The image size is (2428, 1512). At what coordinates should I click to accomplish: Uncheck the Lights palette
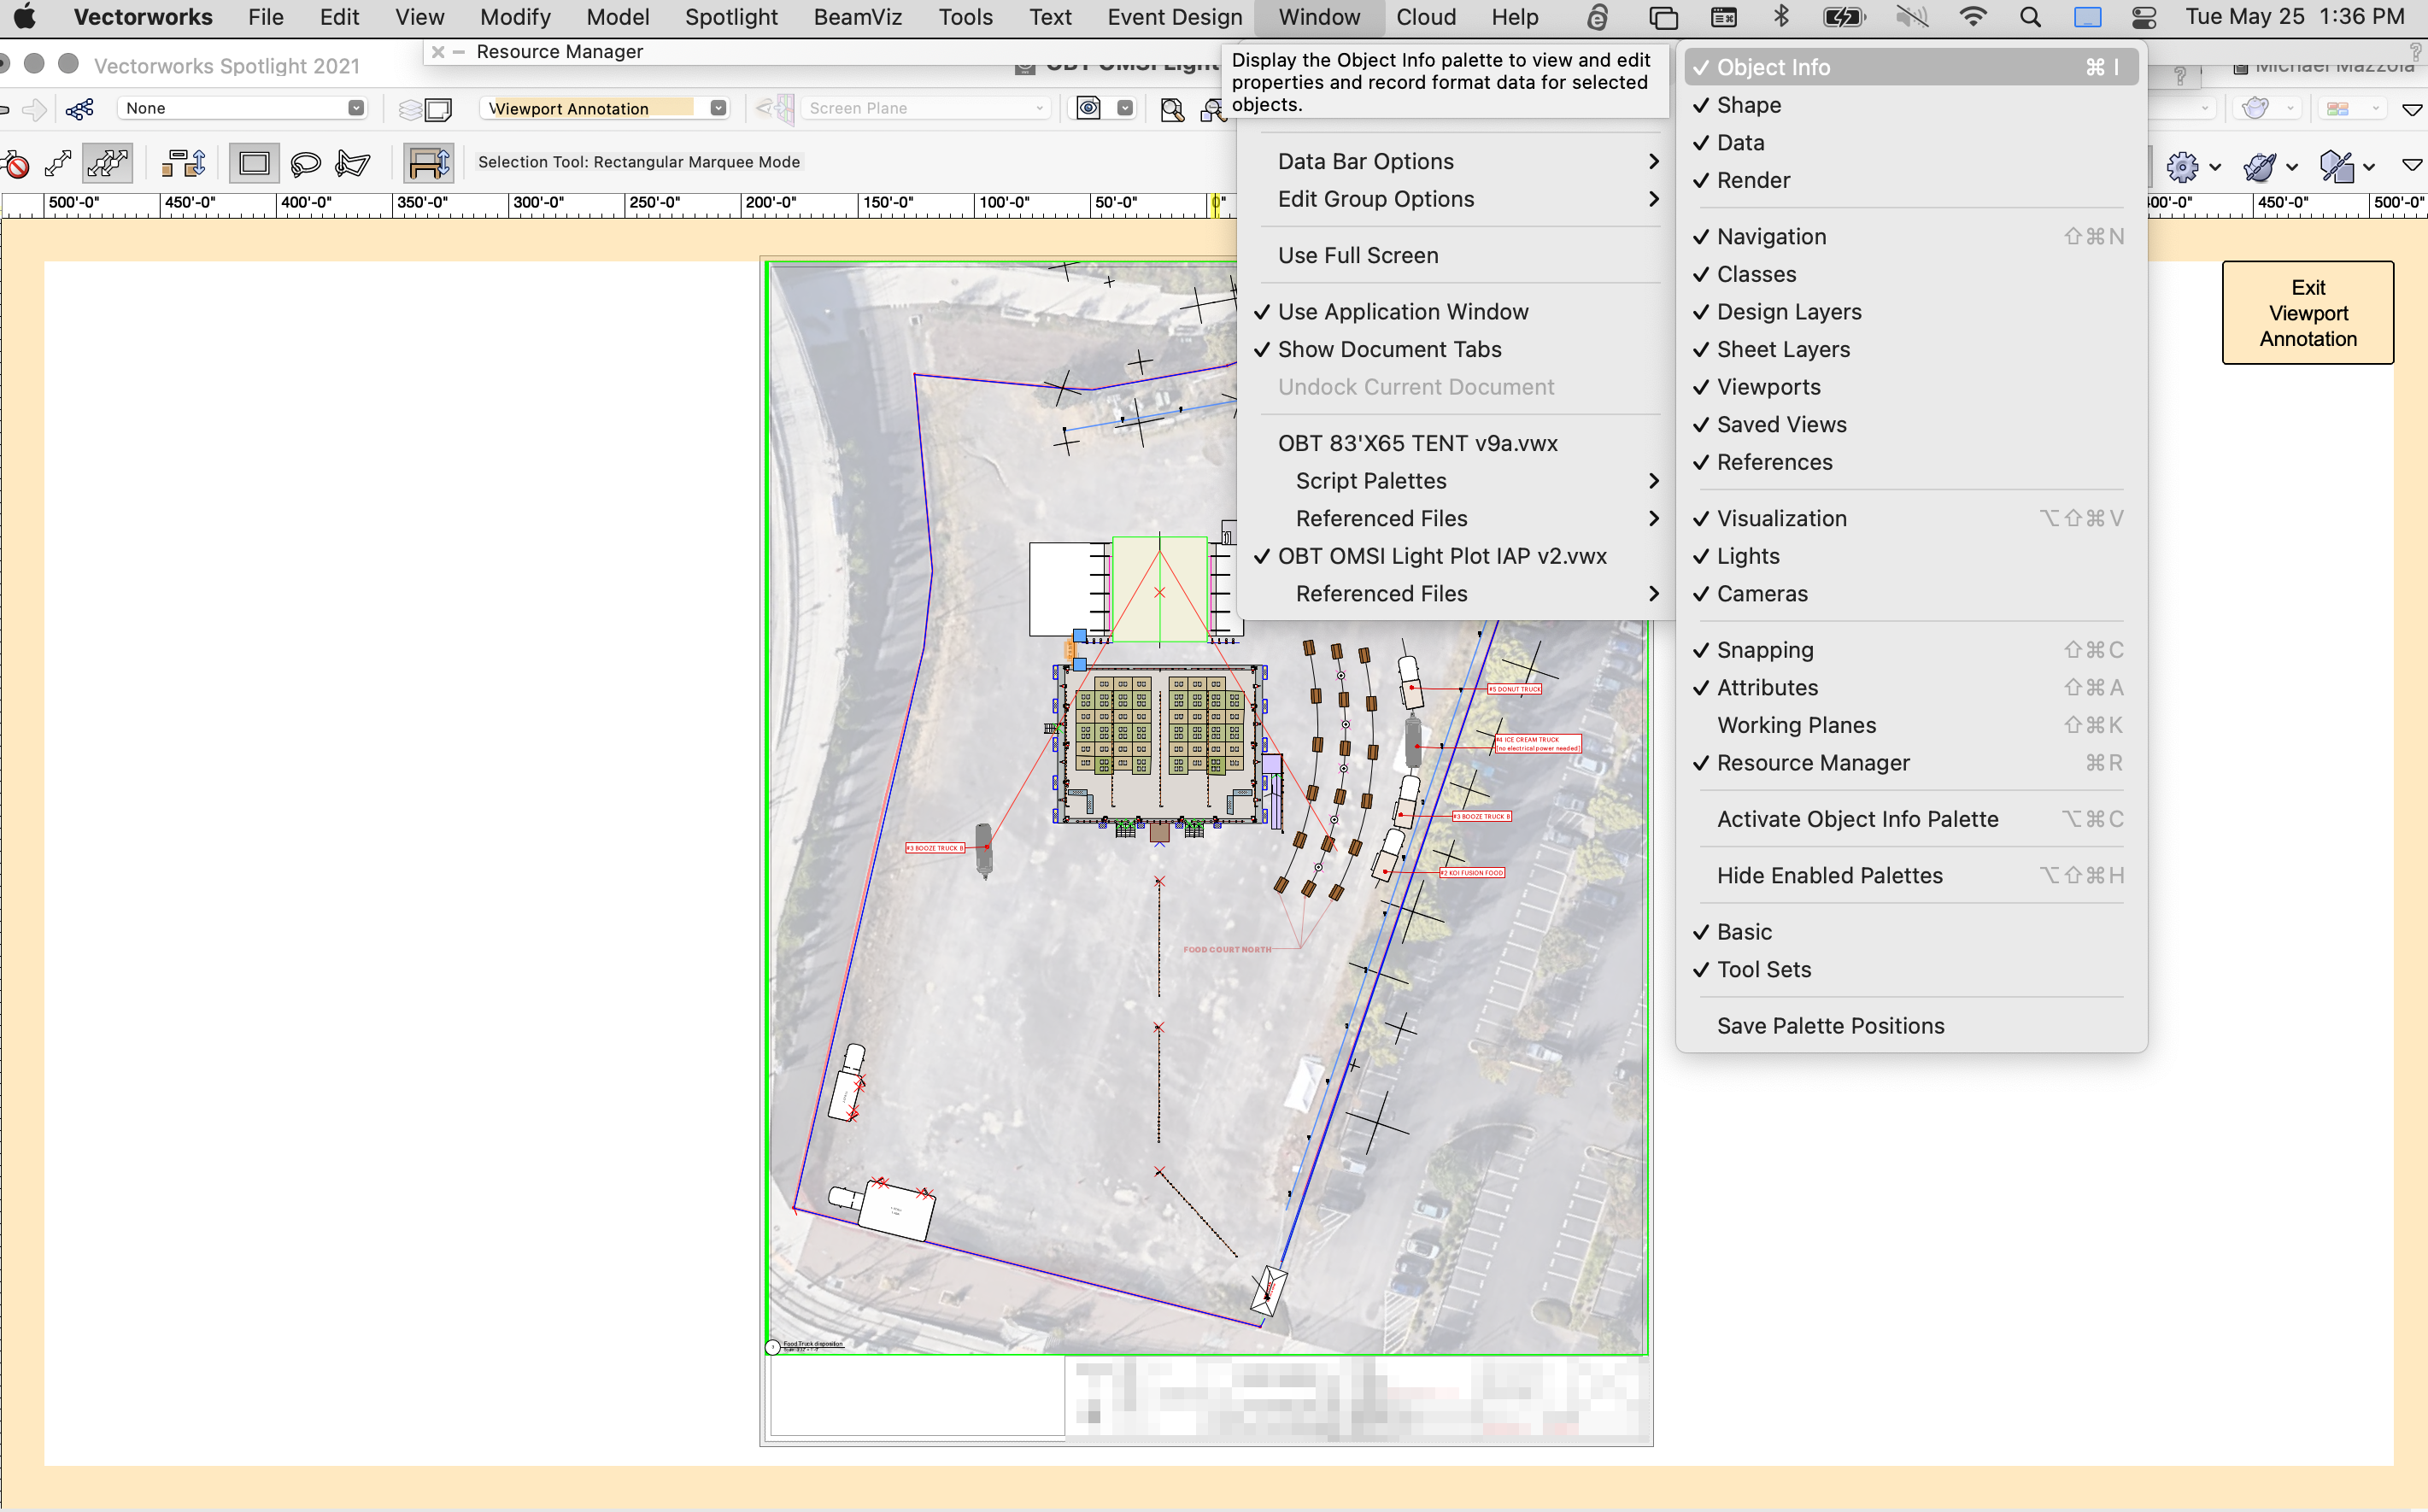click(1747, 556)
